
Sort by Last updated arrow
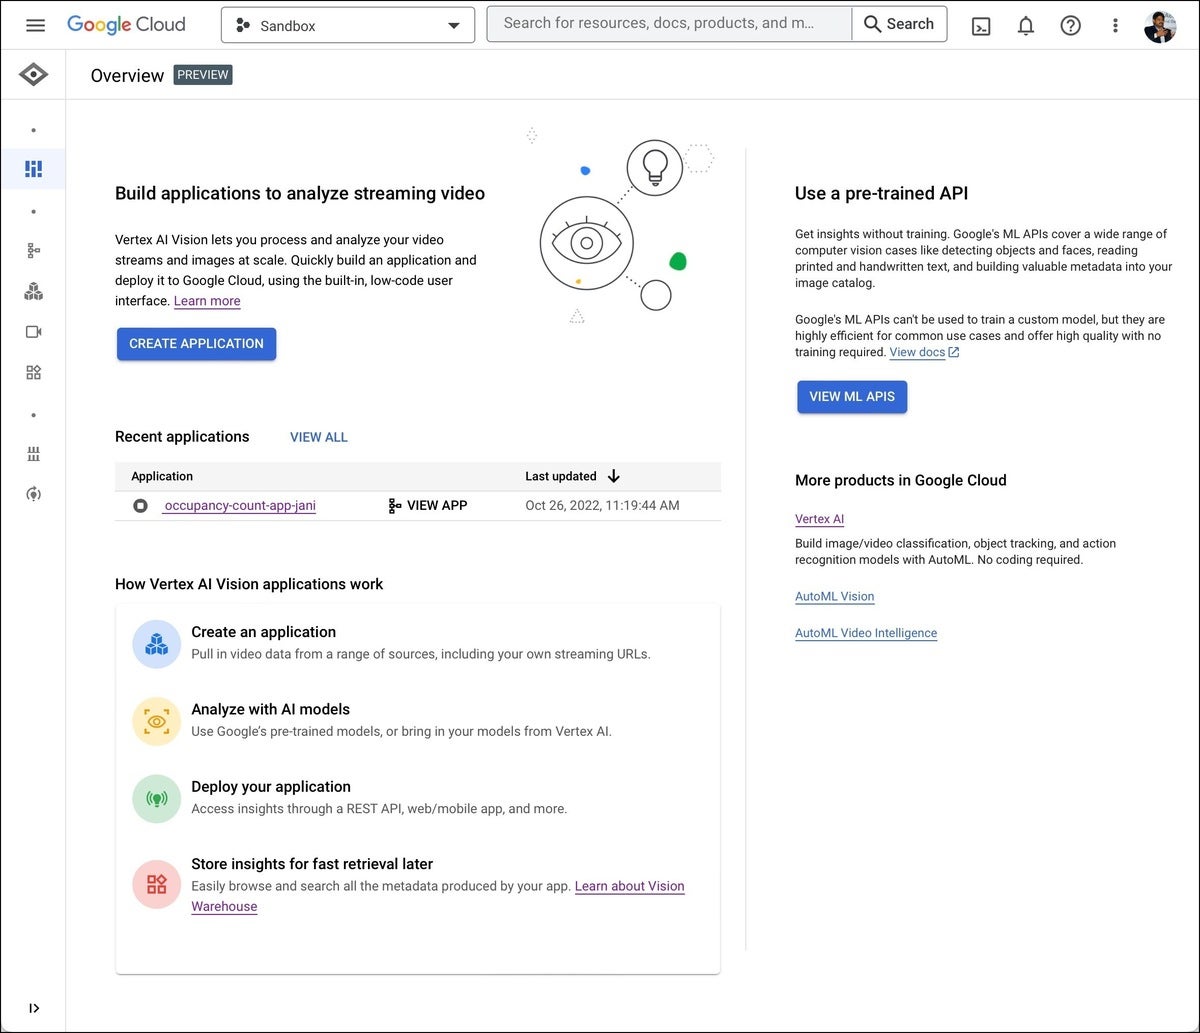coord(614,476)
